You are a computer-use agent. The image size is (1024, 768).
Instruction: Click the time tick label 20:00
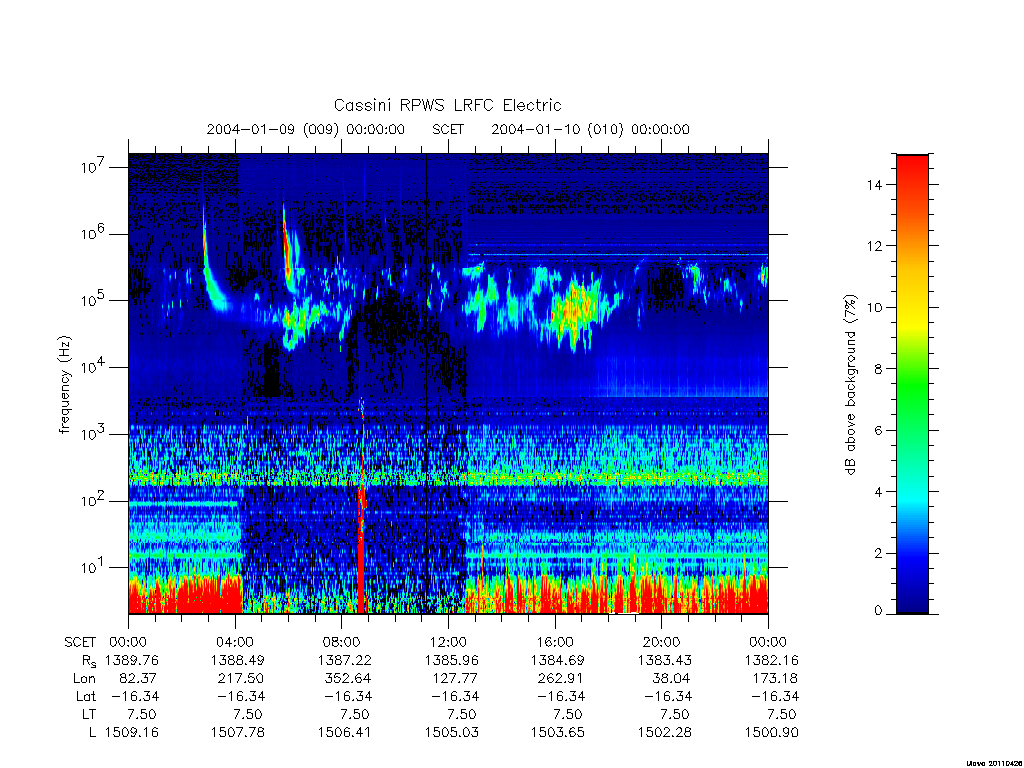click(x=661, y=642)
